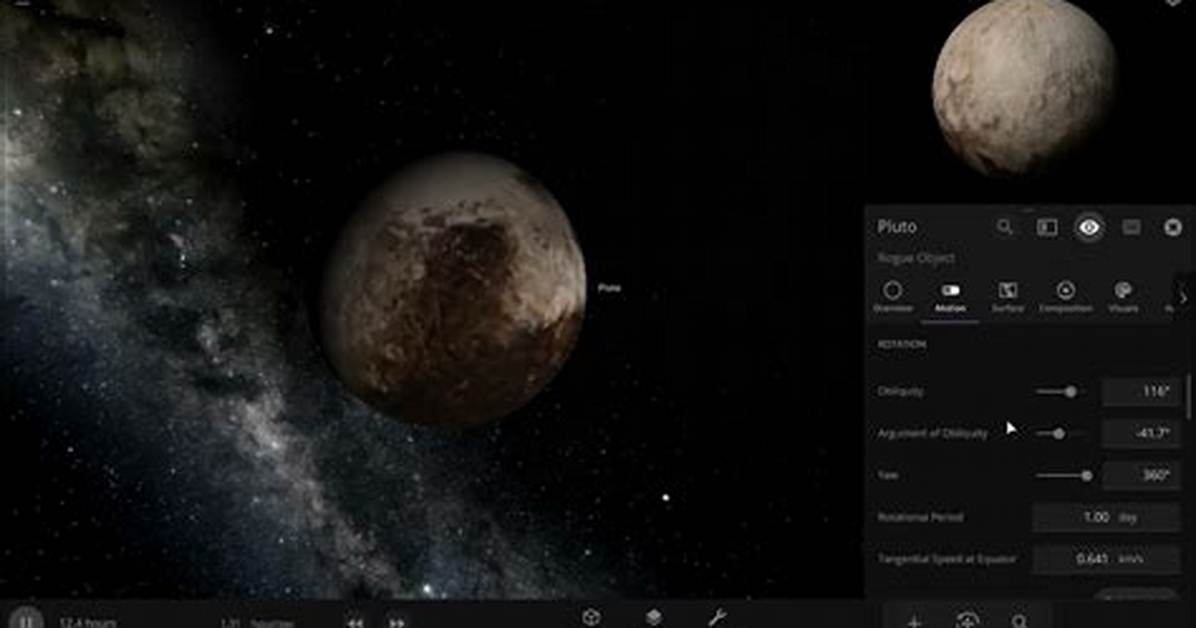Click the ROTATION section header

click(902, 345)
